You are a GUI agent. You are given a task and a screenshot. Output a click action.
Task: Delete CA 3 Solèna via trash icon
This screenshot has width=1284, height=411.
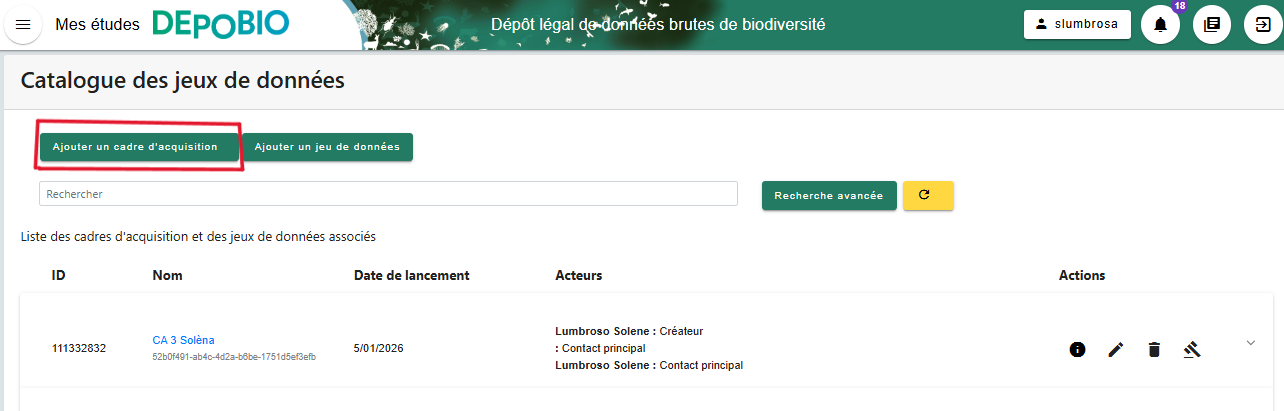(x=1154, y=349)
